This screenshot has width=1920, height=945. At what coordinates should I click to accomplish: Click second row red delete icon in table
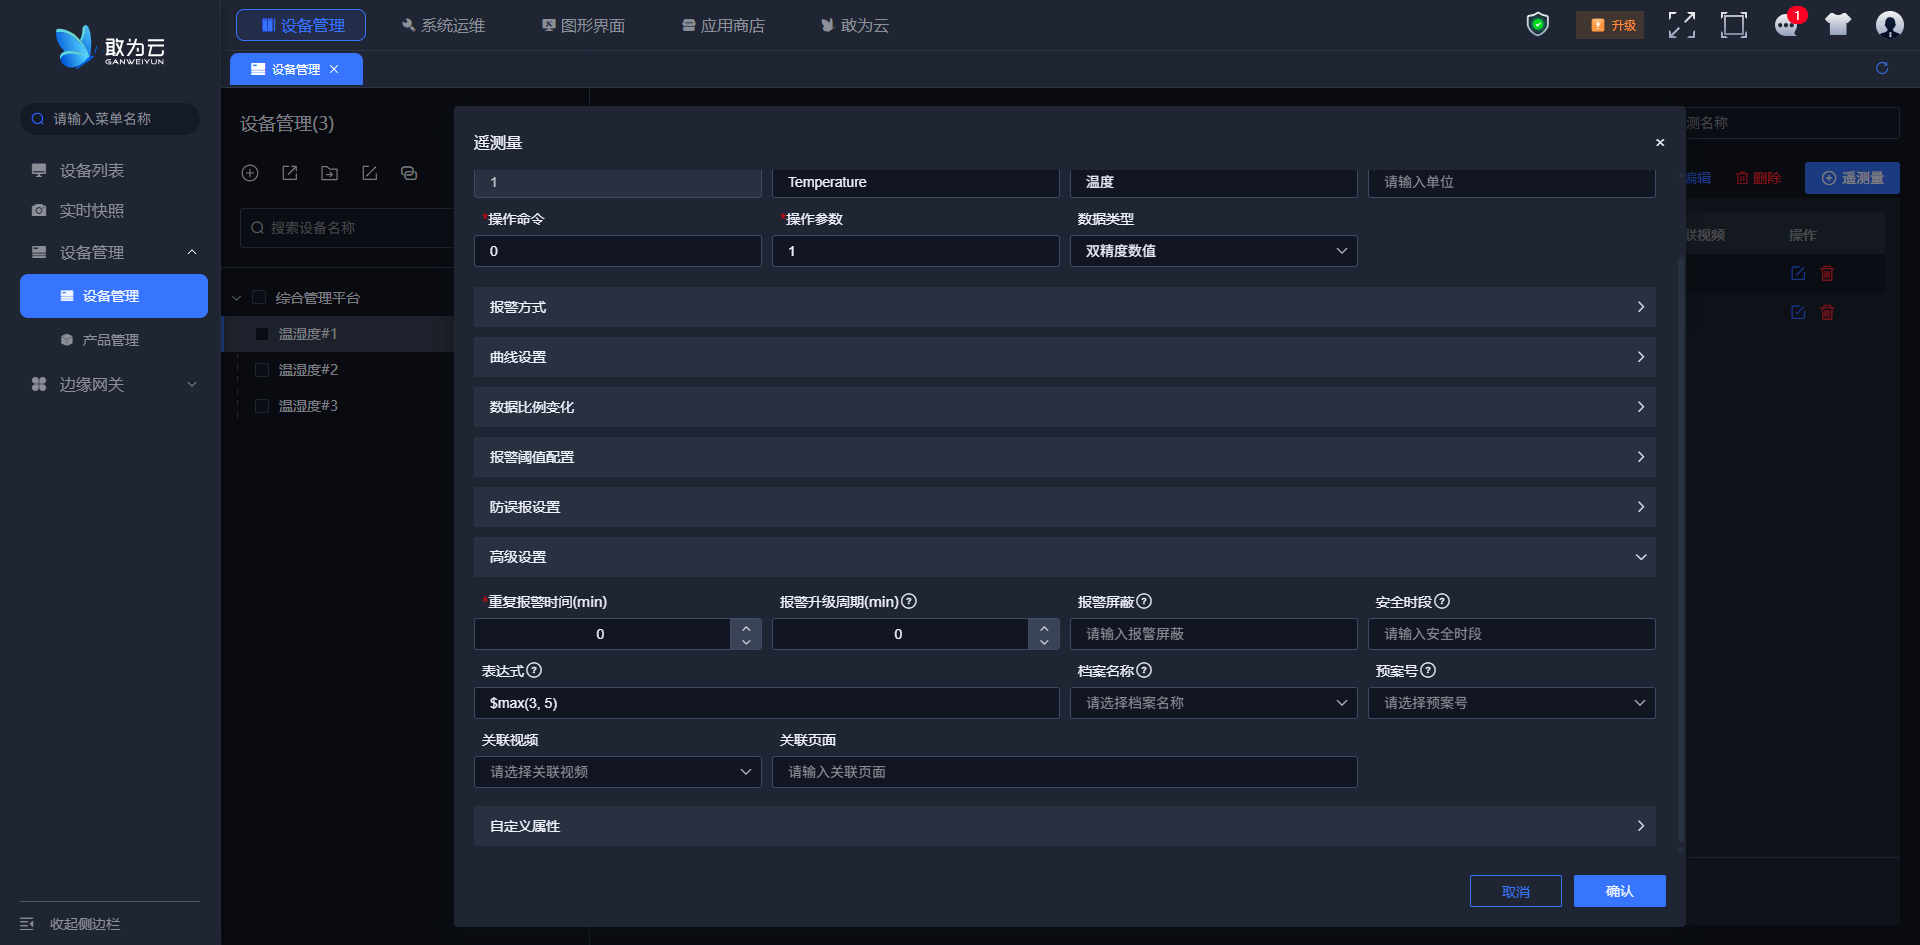click(1827, 312)
